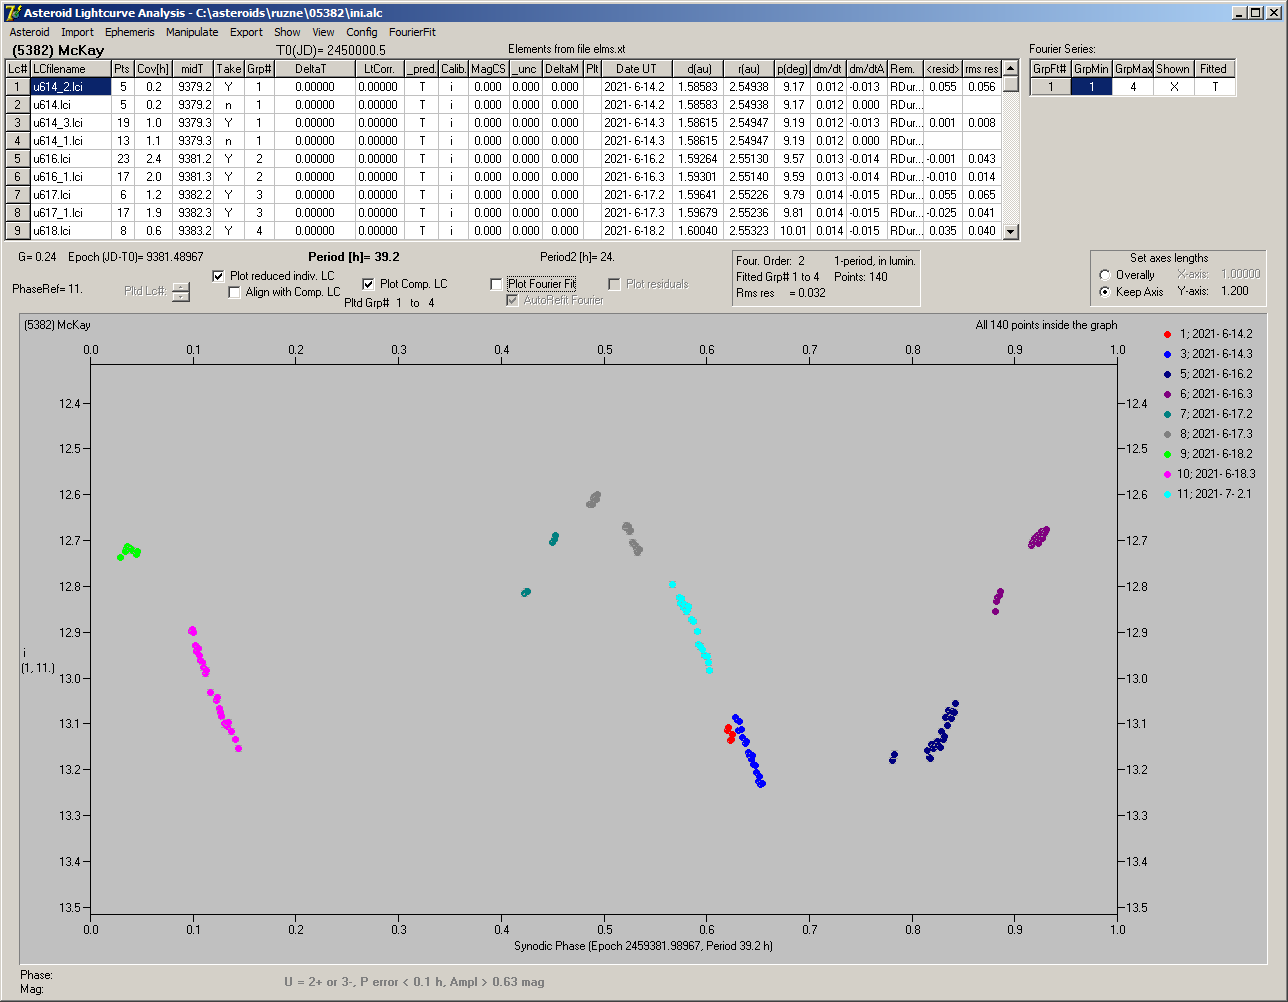Click Take value 'n' for u614.lci
1288x1002 pixels.
click(x=228, y=105)
